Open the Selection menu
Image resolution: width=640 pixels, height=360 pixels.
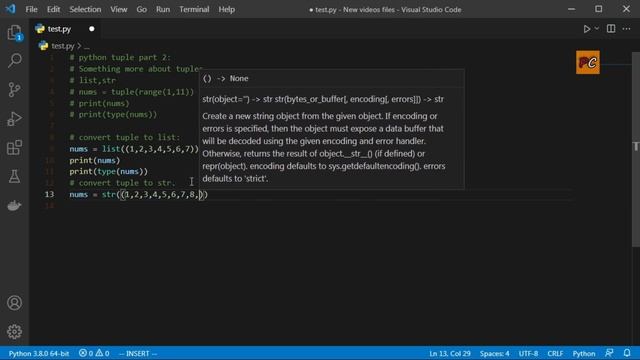(x=85, y=9)
